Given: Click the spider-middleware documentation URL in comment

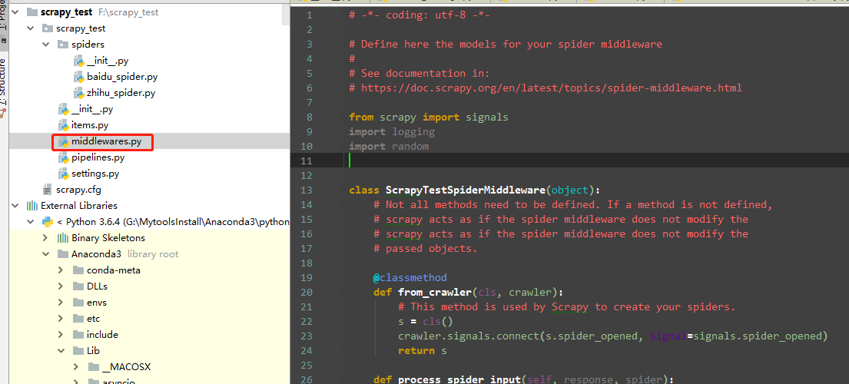Looking at the screenshot, I should [551, 88].
